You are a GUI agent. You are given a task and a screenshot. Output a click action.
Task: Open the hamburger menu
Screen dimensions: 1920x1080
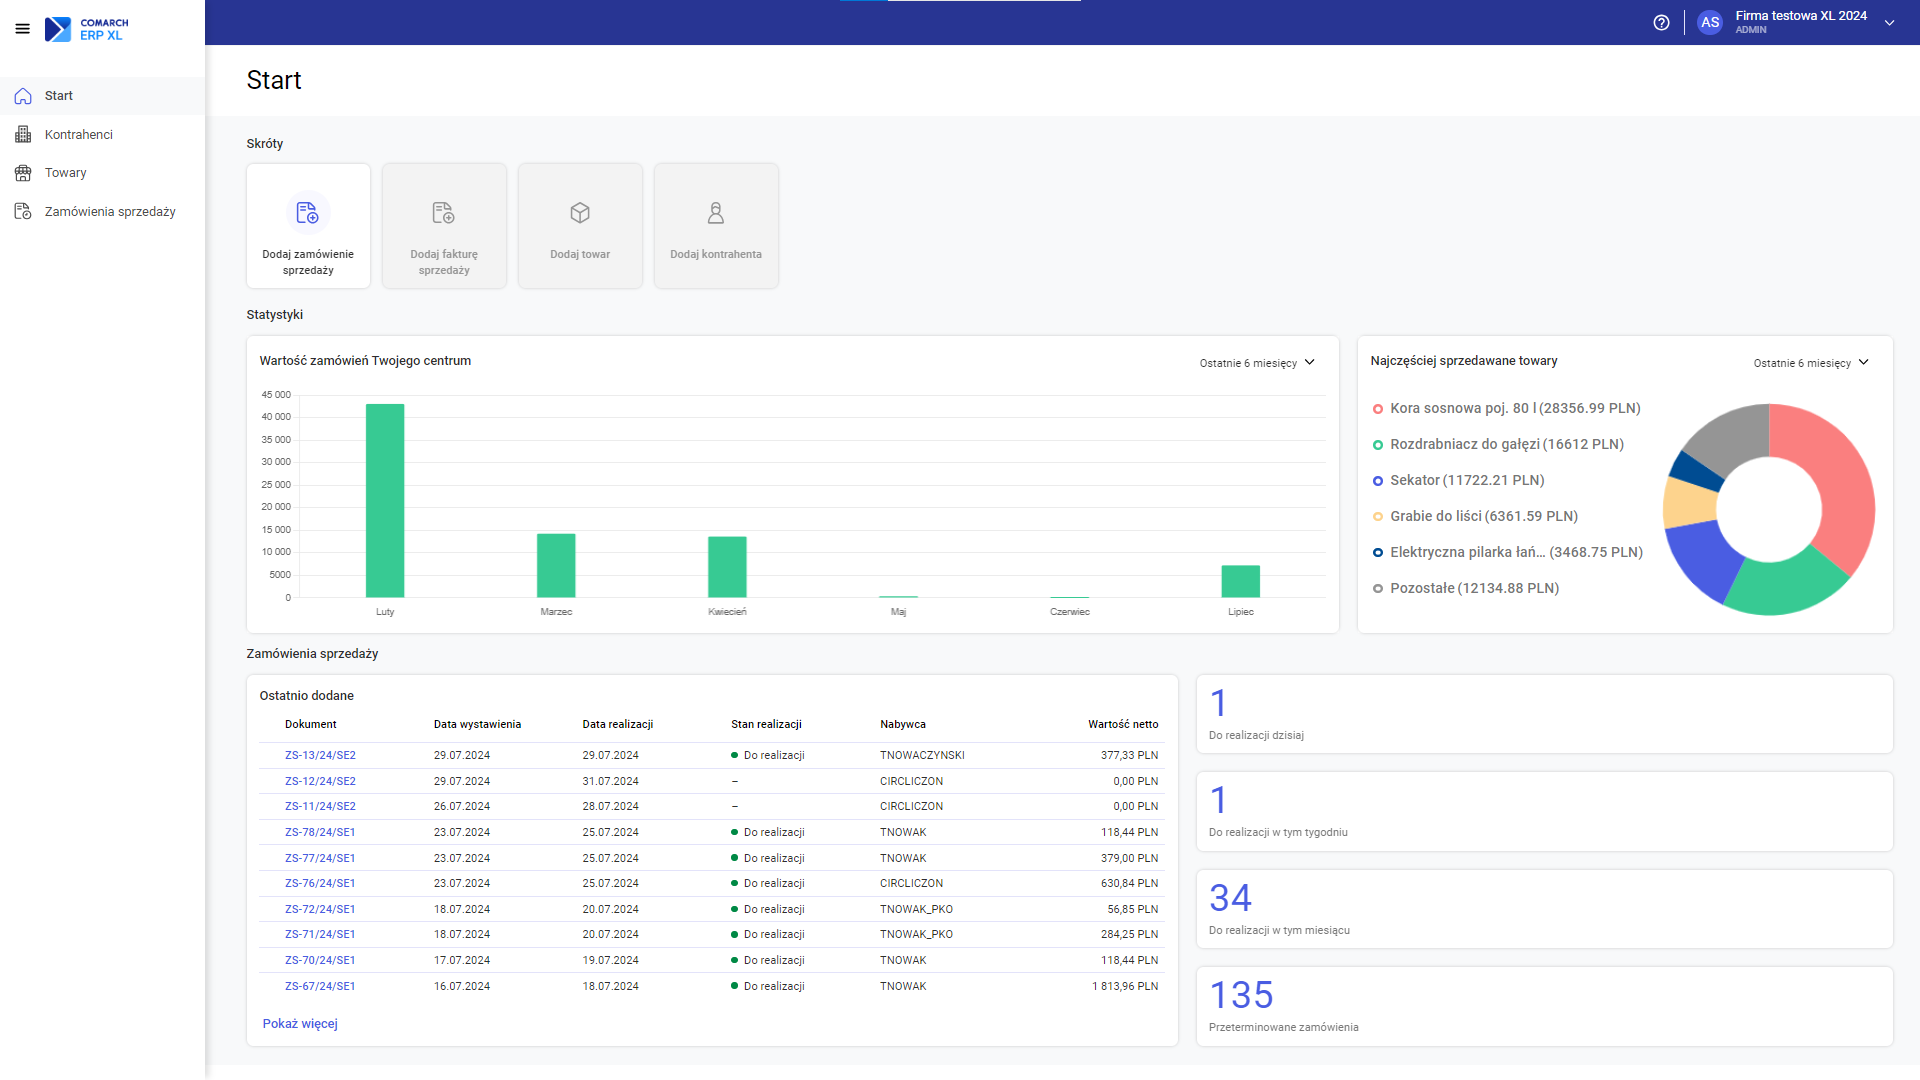(22, 29)
